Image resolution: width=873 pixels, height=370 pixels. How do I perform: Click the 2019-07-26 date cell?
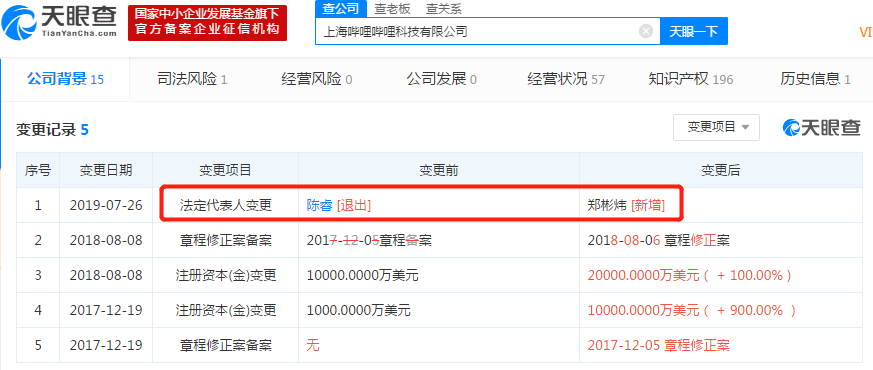click(106, 205)
